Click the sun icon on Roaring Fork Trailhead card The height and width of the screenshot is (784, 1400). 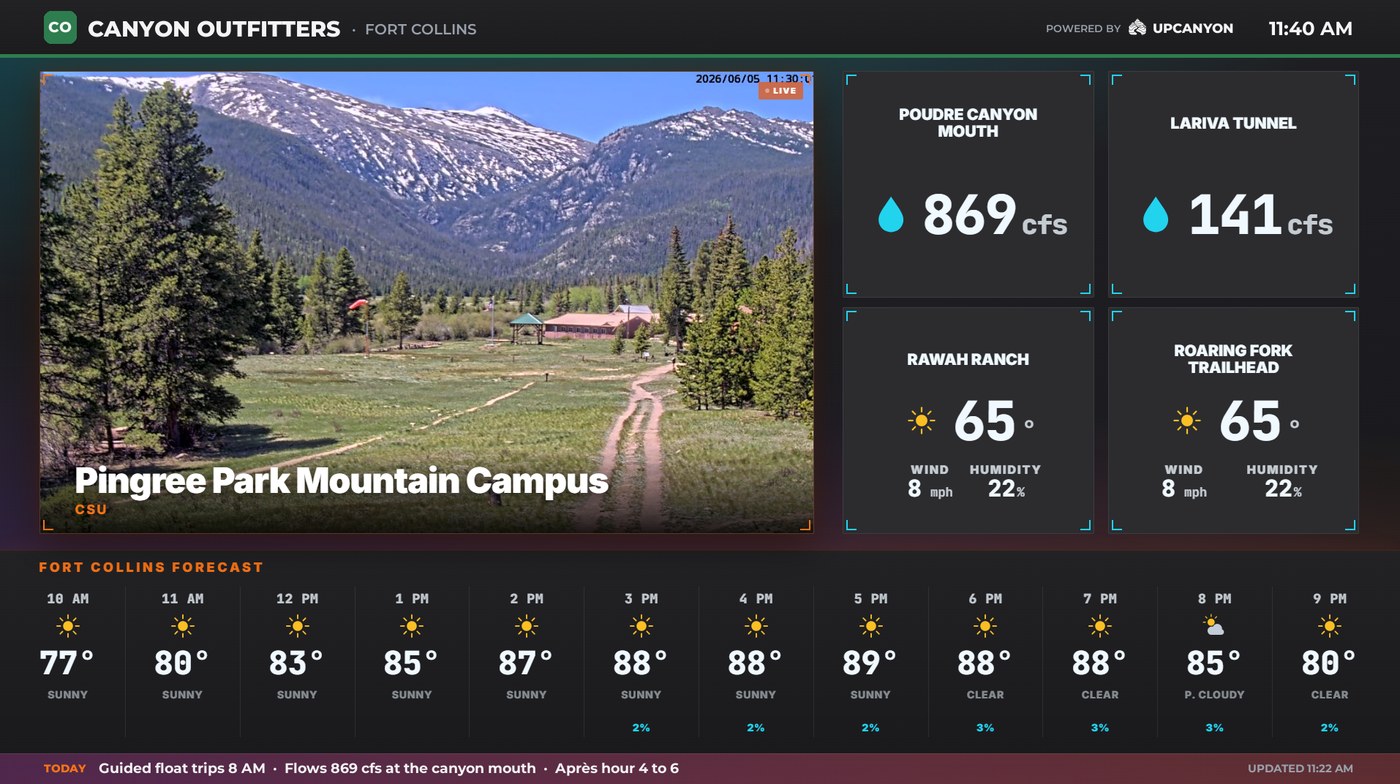click(x=1187, y=421)
